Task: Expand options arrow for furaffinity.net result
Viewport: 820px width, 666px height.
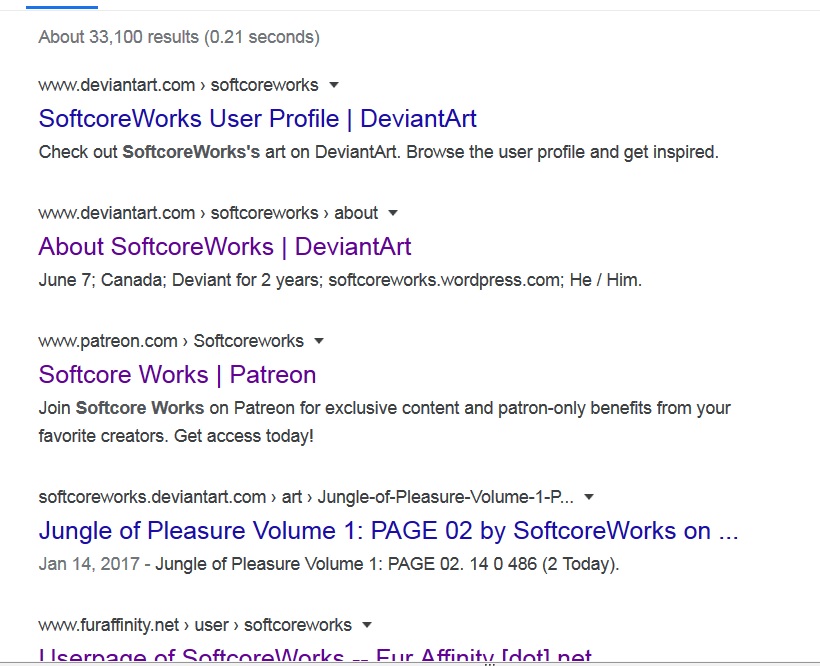Action: tap(367, 625)
